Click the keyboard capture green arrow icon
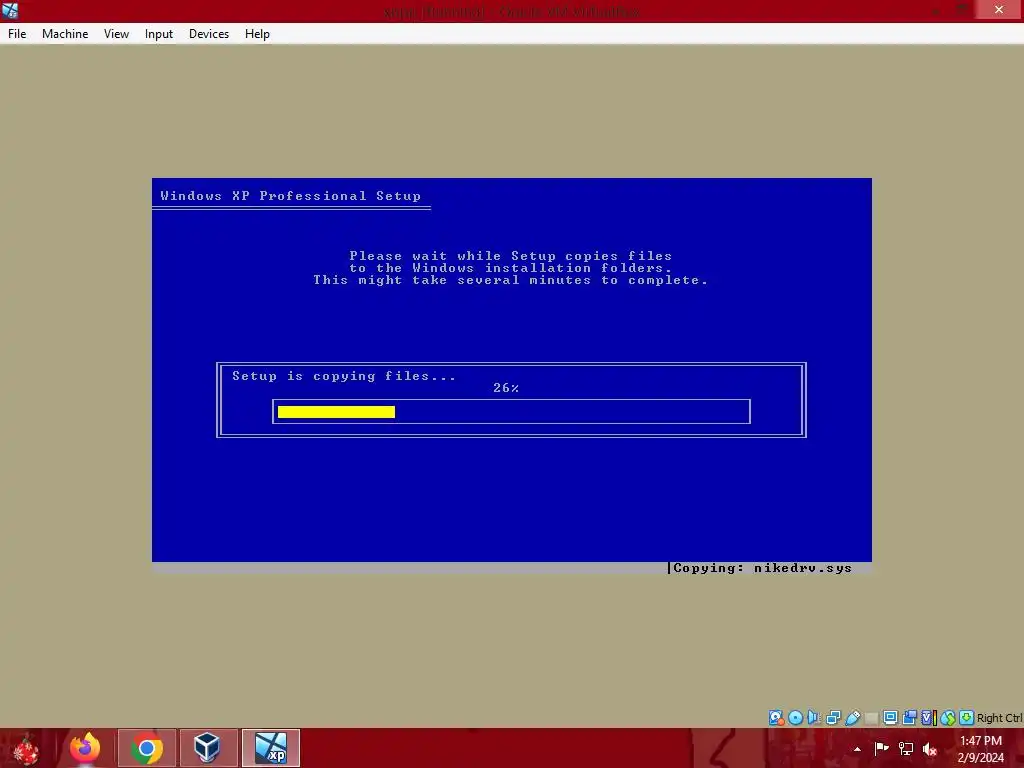Screen dimensions: 1024x768 pos(967,718)
